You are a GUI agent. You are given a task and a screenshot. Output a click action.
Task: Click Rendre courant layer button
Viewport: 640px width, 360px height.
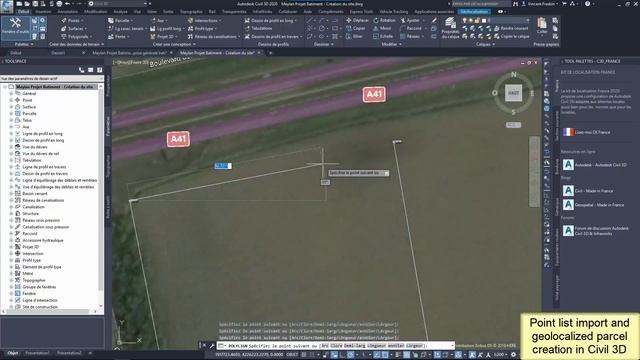pyautogui.click(x=511, y=29)
